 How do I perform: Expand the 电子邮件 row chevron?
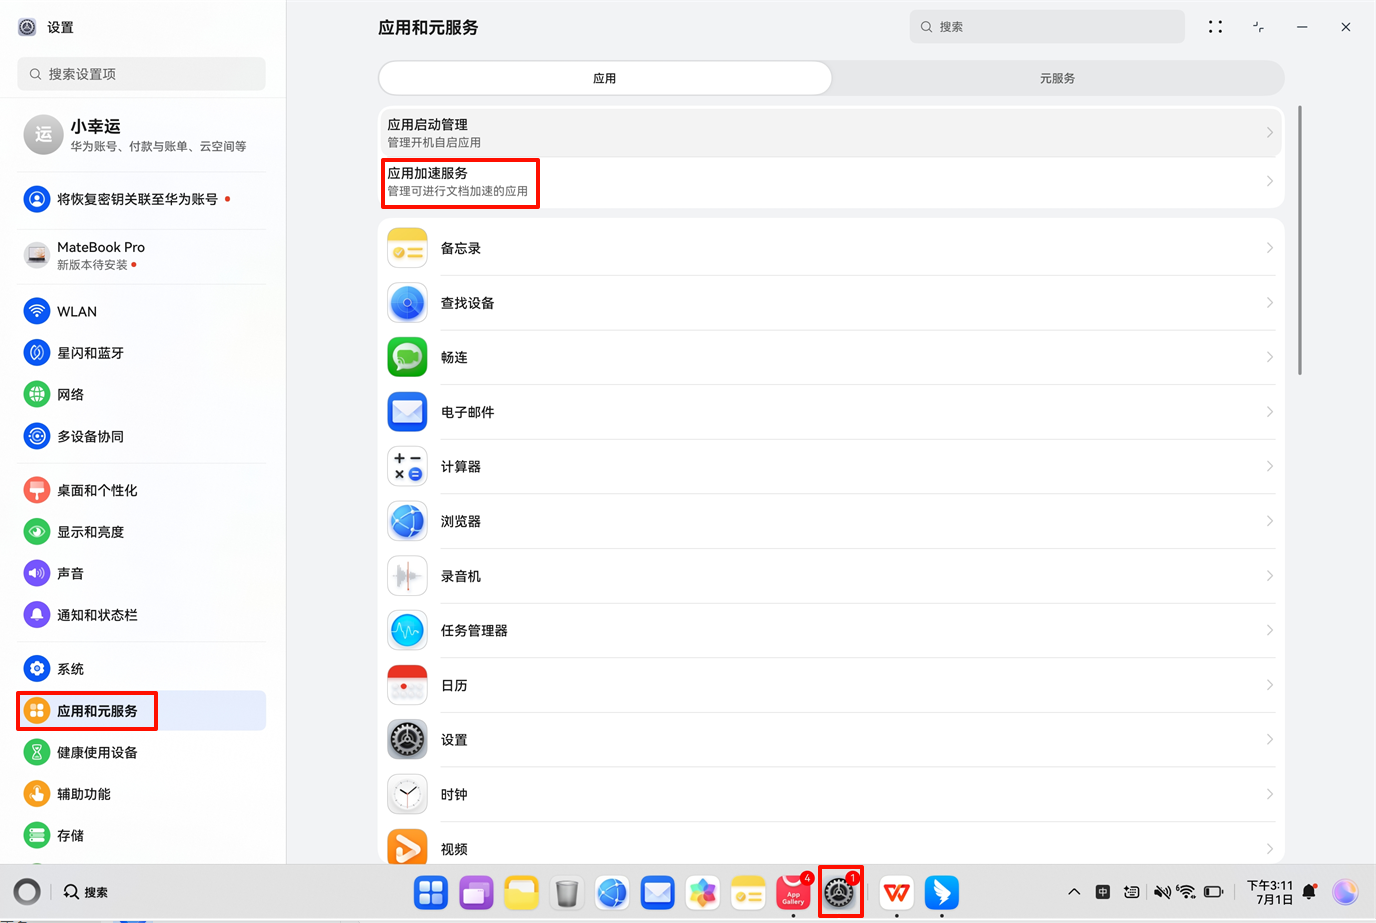(1270, 412)
